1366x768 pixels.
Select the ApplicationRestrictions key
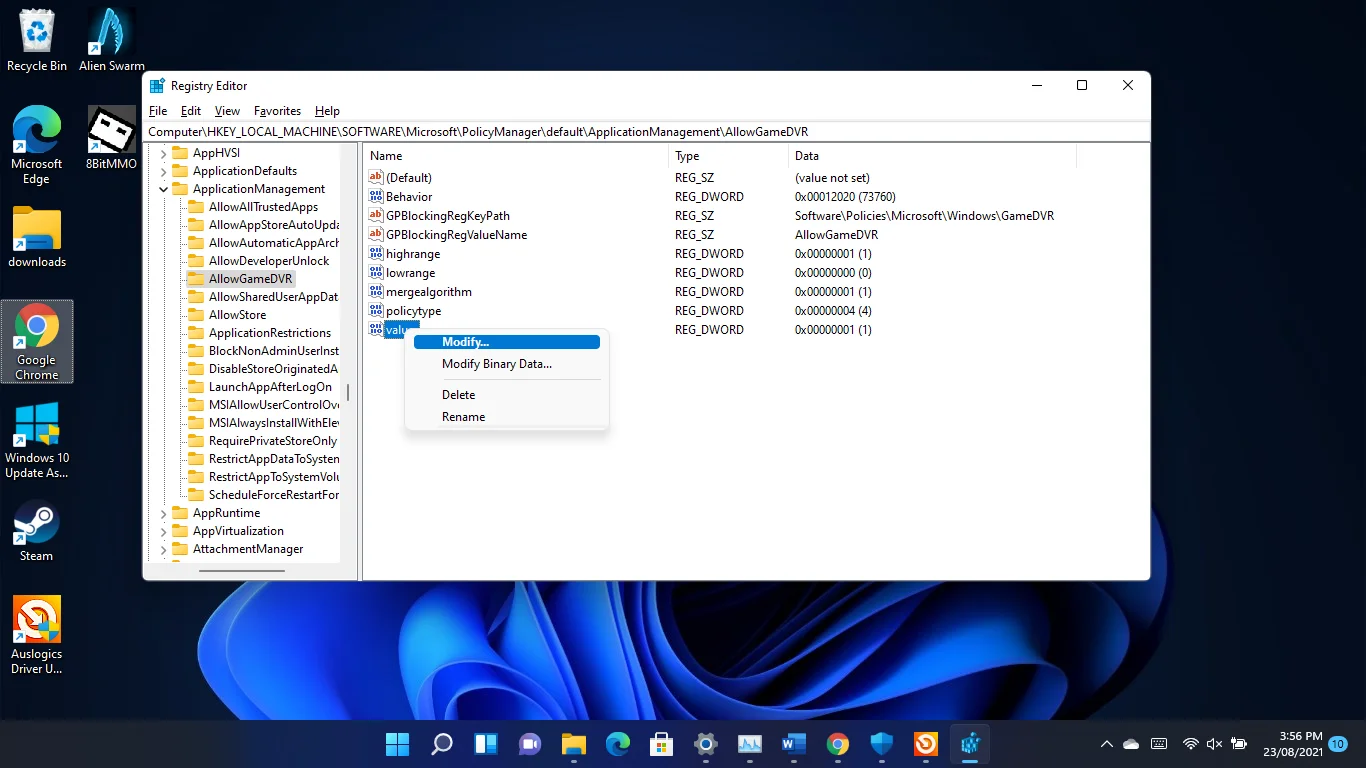pyautogui.click(x=269, y=333)
